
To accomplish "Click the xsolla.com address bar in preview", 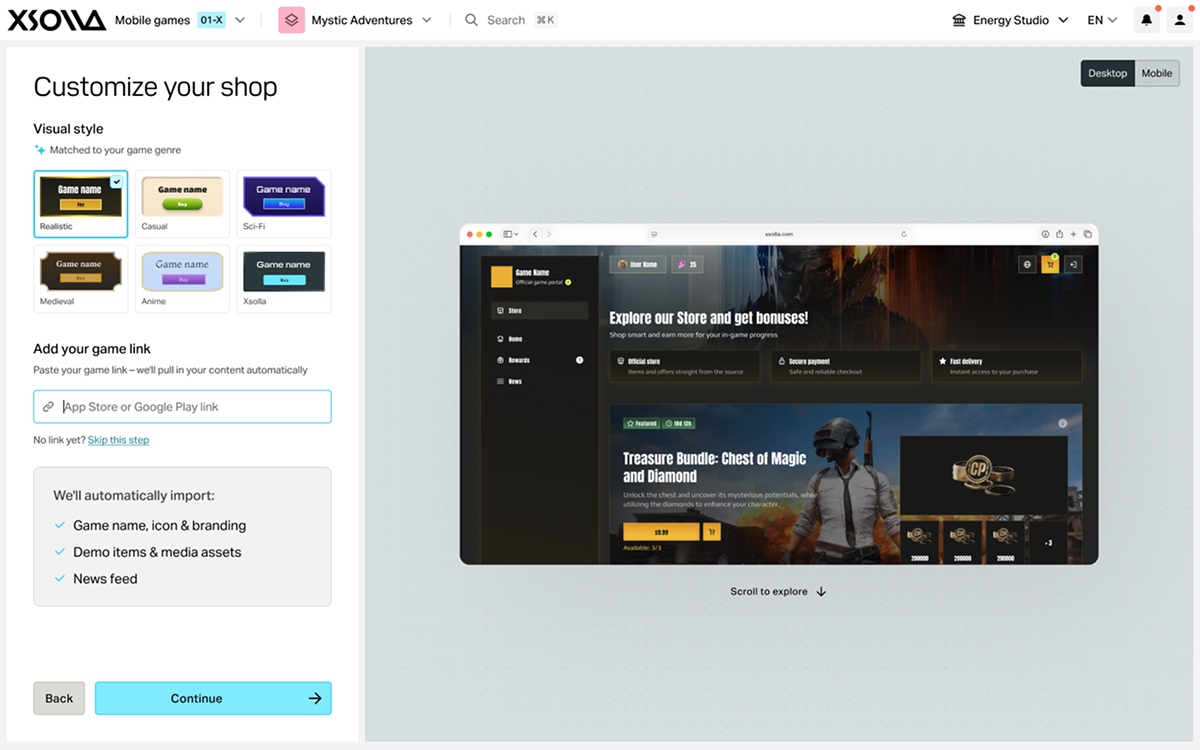I will click(779, 234).
